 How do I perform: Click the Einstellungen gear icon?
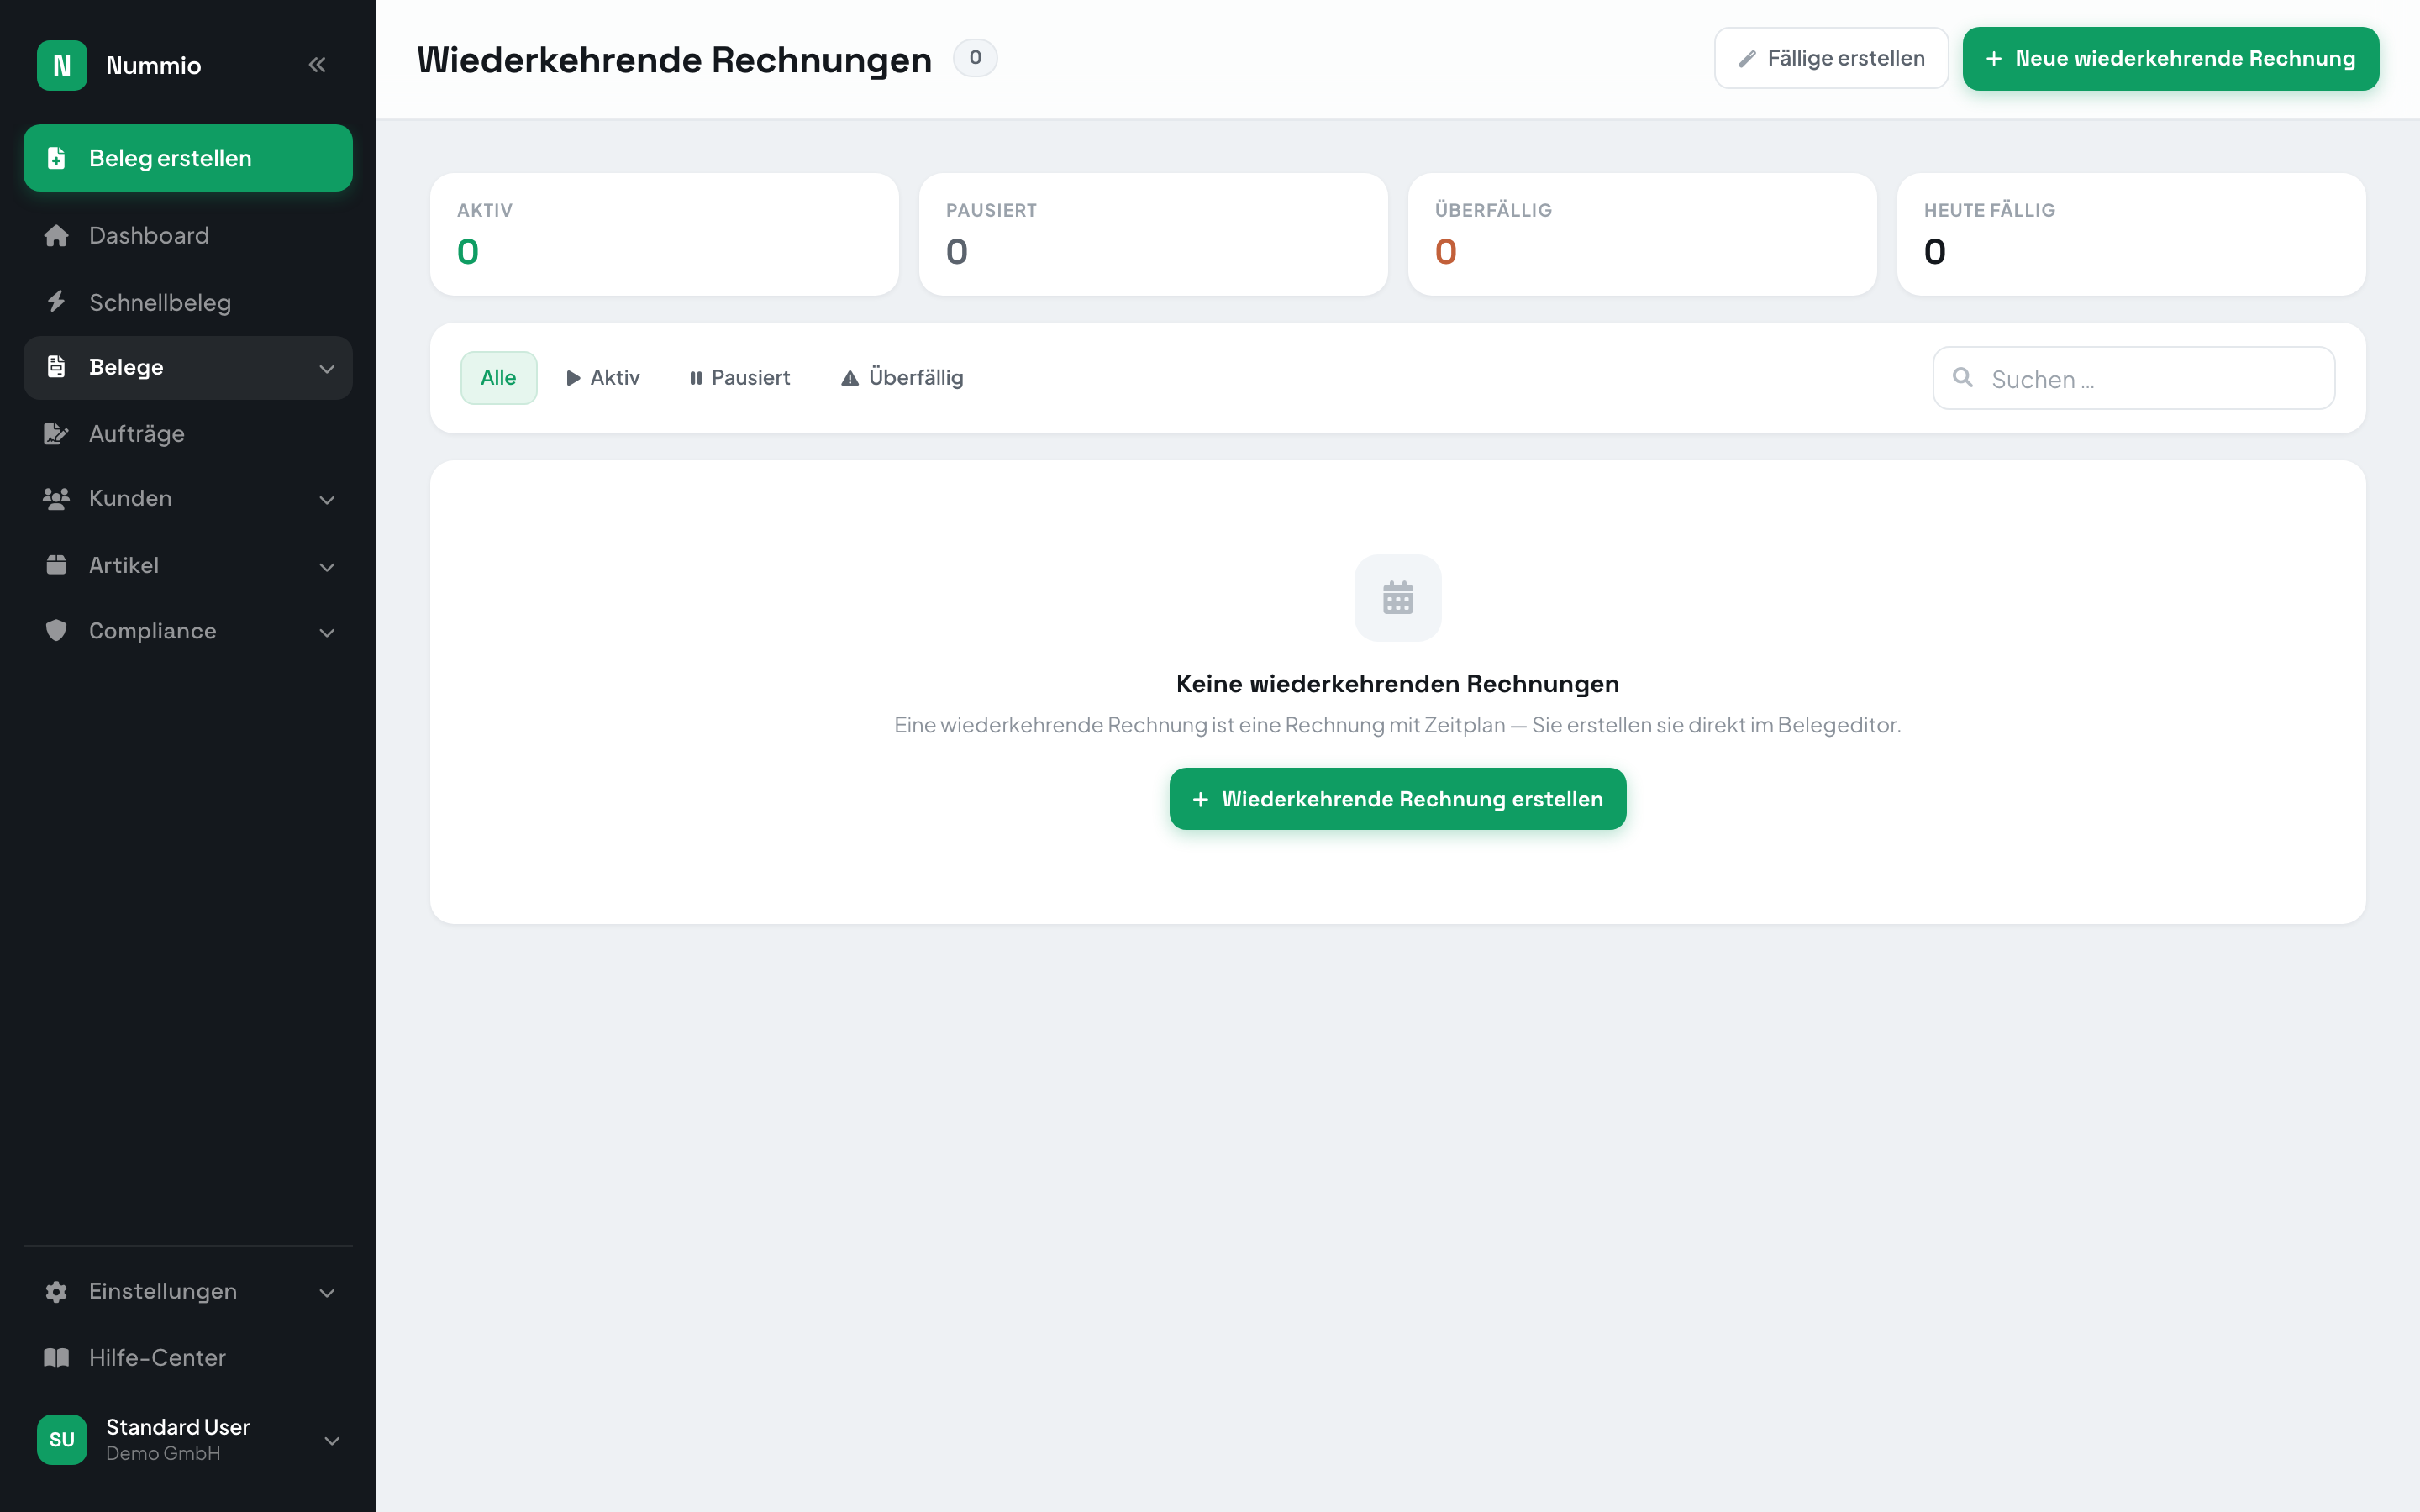[57, 1291]
